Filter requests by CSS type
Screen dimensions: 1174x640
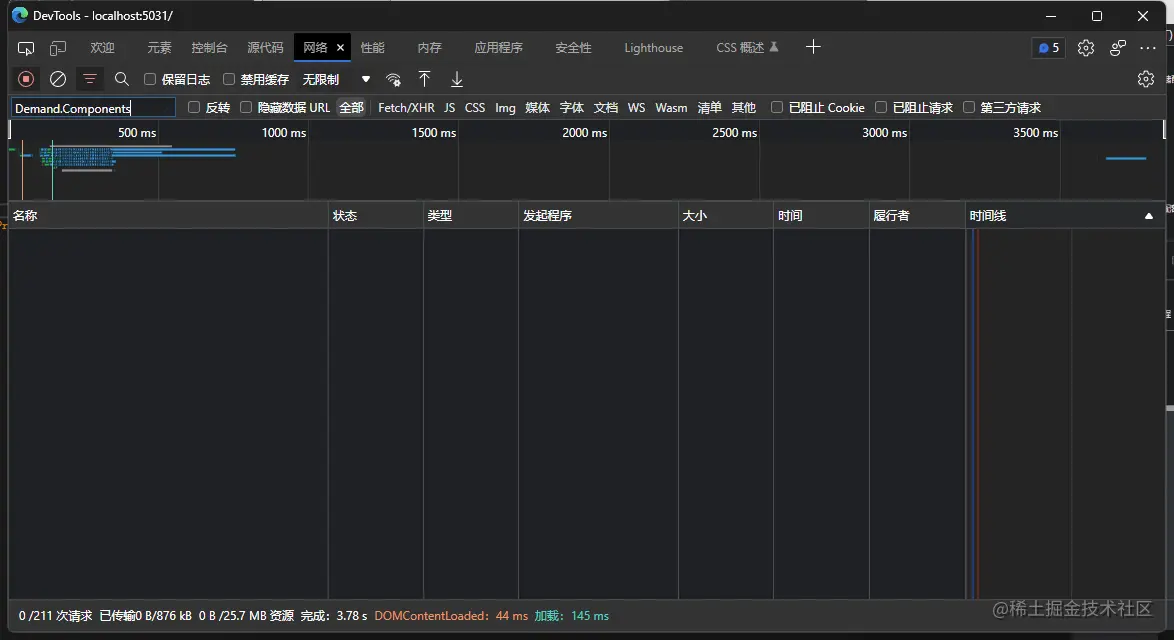coord(475,108)
